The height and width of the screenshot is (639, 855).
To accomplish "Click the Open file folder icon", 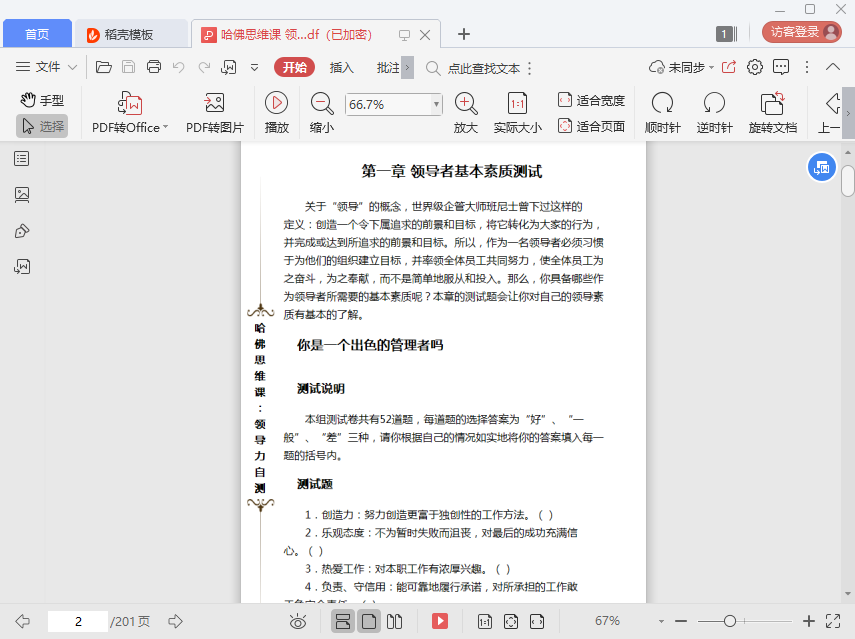I will (104, 67).
